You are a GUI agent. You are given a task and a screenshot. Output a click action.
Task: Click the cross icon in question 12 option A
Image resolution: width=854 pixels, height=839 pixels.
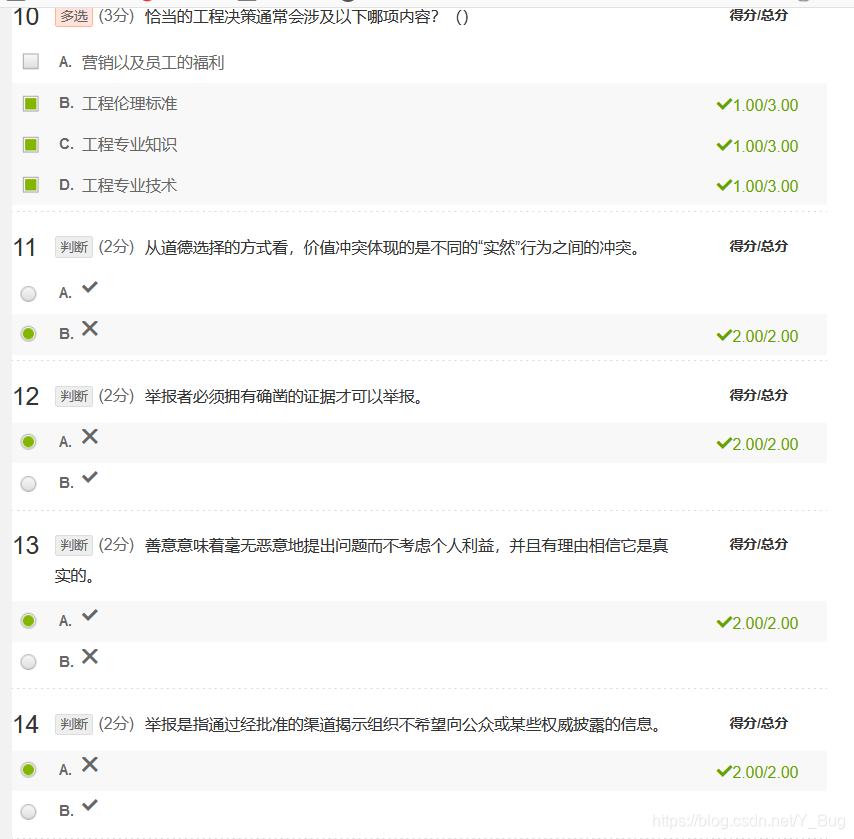click(90, 436)
